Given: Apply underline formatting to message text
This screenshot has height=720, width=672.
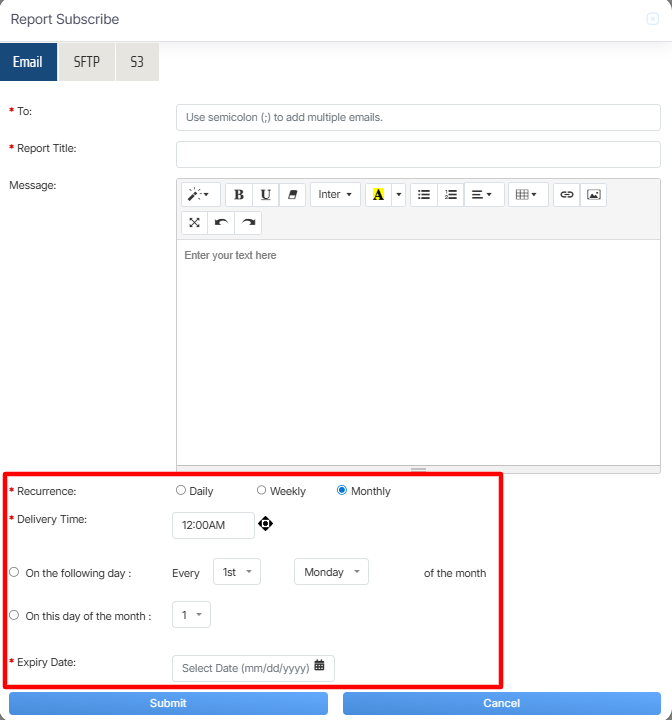Looking at the screenshot, I should tap(265, 195).
